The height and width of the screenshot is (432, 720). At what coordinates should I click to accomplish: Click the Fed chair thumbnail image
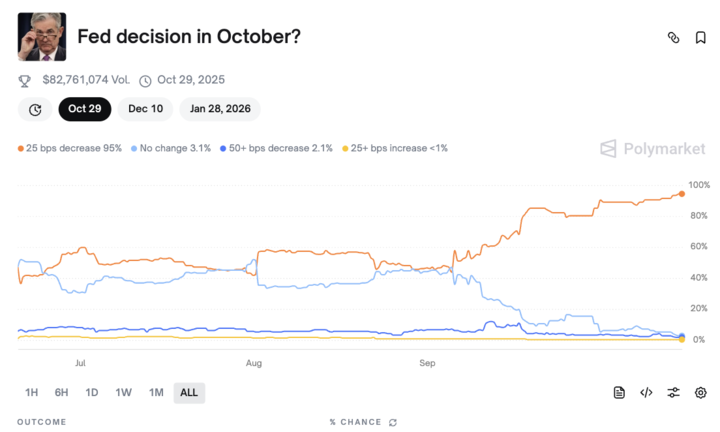point(42,37)
